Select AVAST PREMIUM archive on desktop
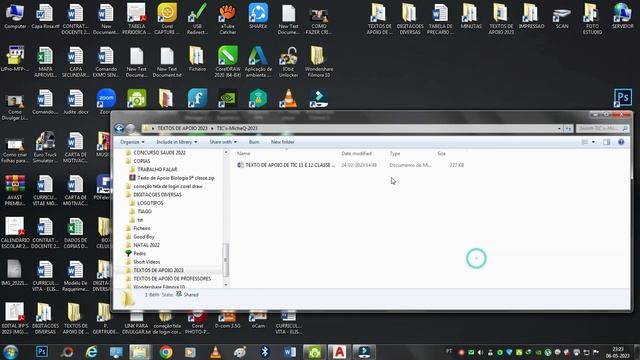Screen dimensions: 640x360 (x=15, y=190)
